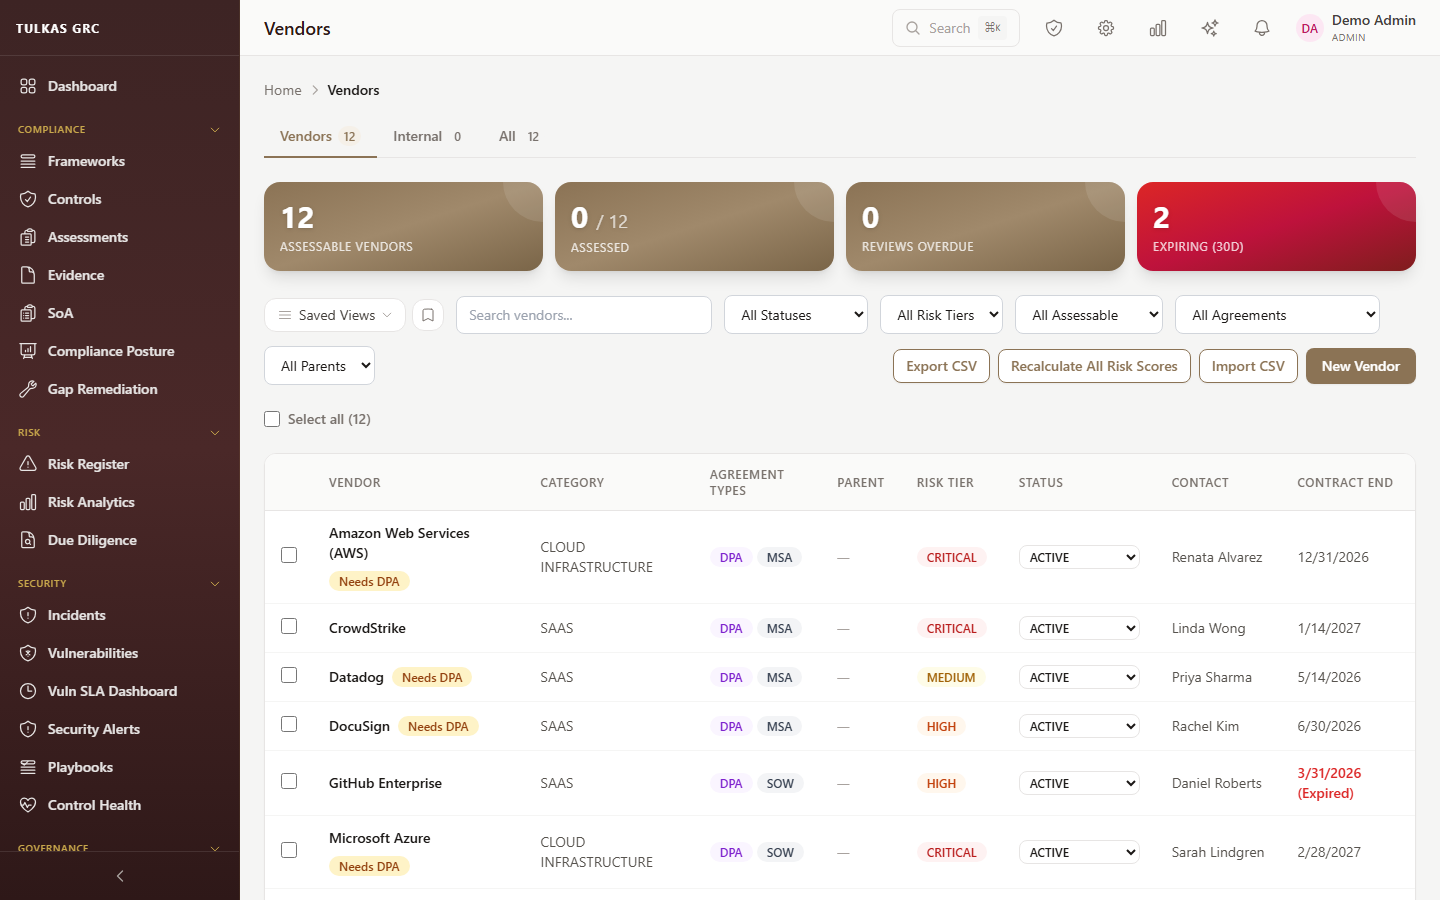
Task: Open Gap Remediation wrench icon
Action: pyautogui.click(x=28, y=389)
